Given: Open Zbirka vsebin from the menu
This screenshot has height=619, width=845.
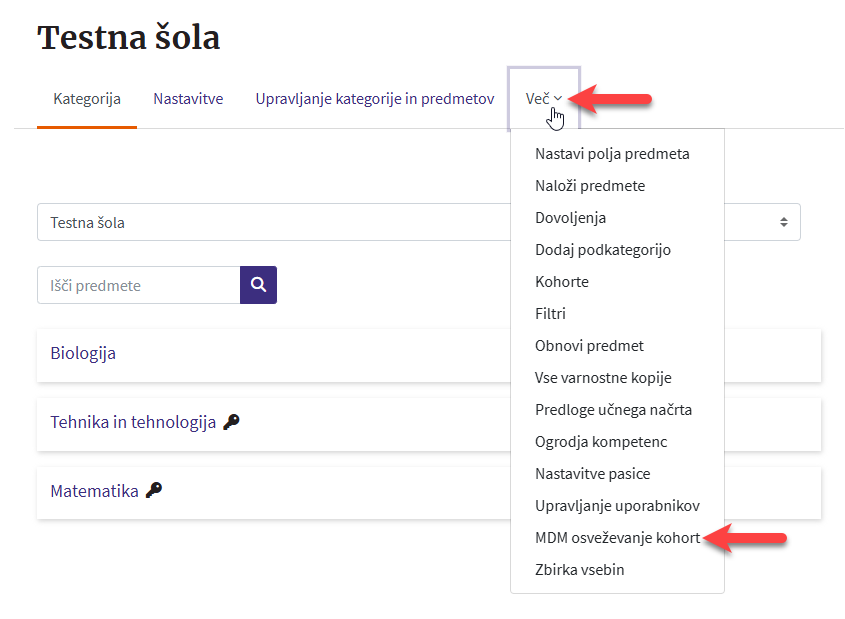Looking at the screenshot, I should [579, 570].
